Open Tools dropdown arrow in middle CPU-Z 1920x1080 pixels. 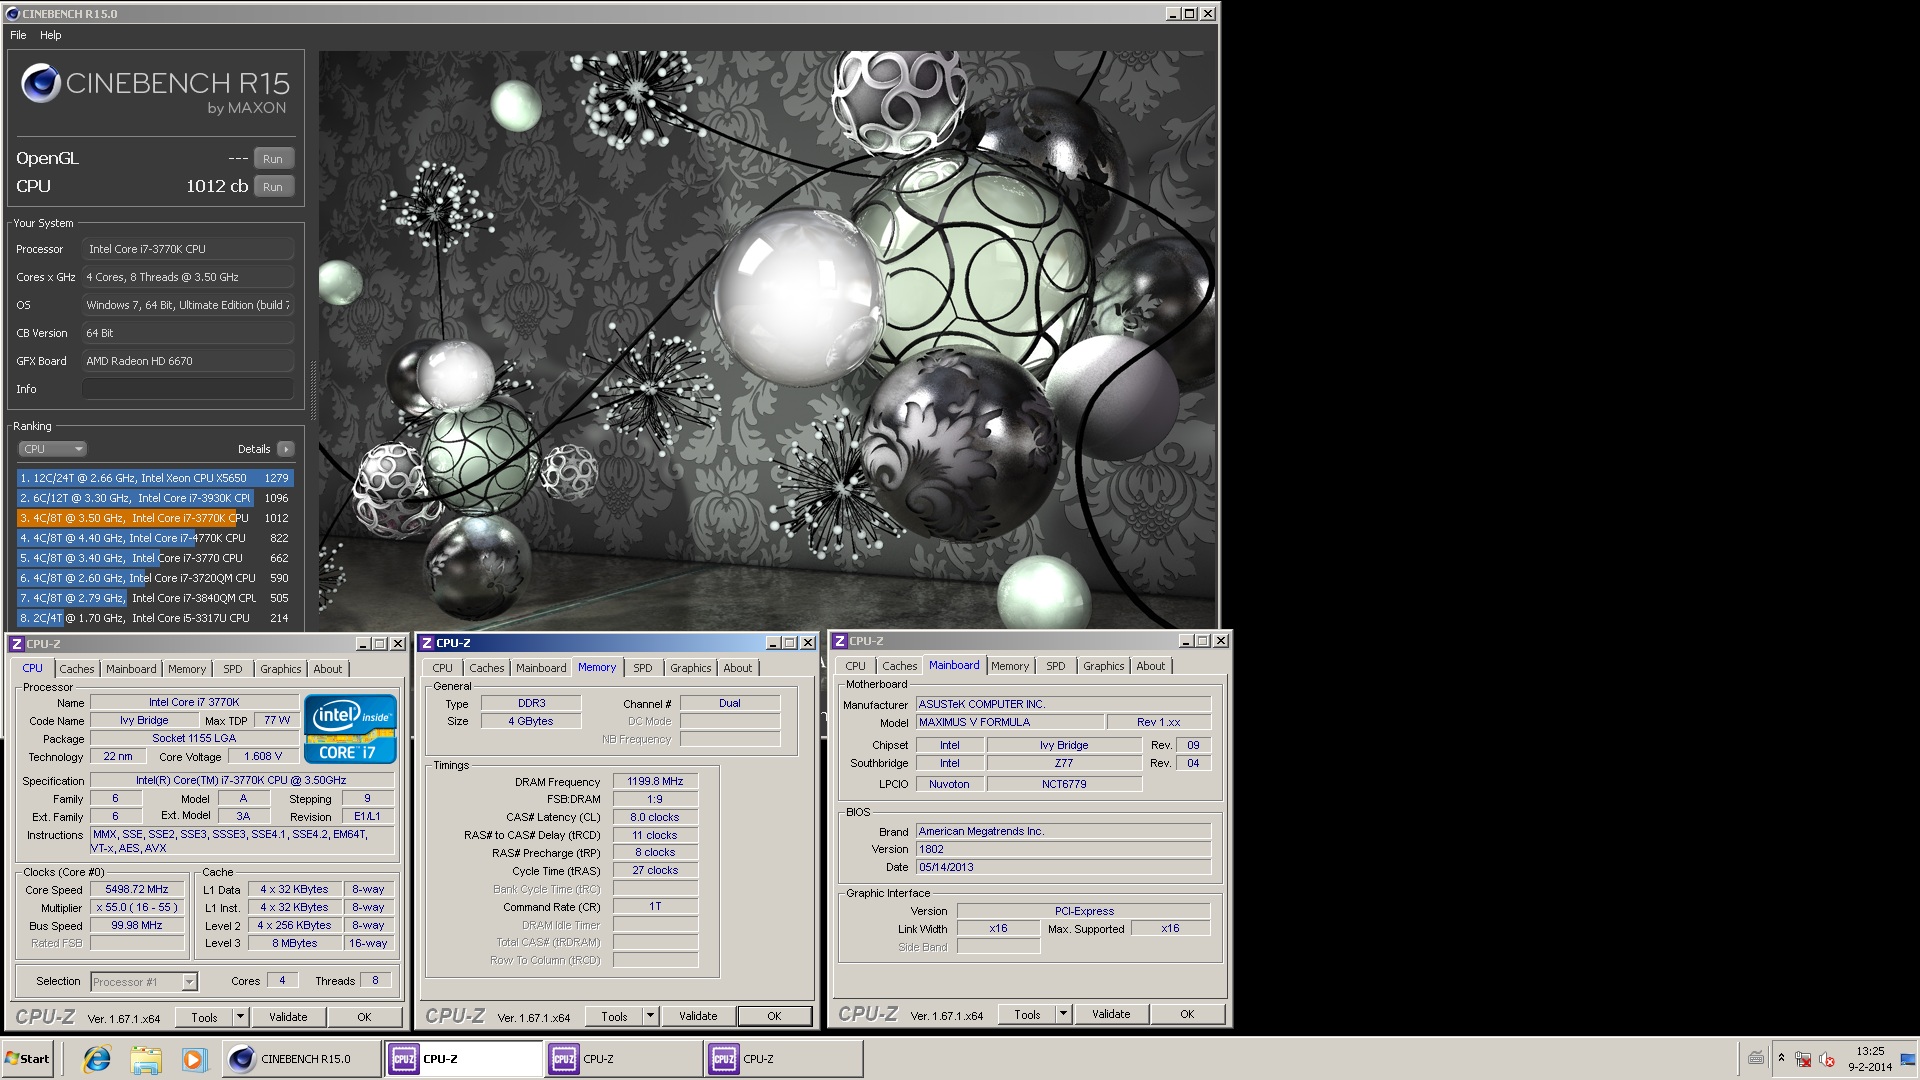point(650,1016)
